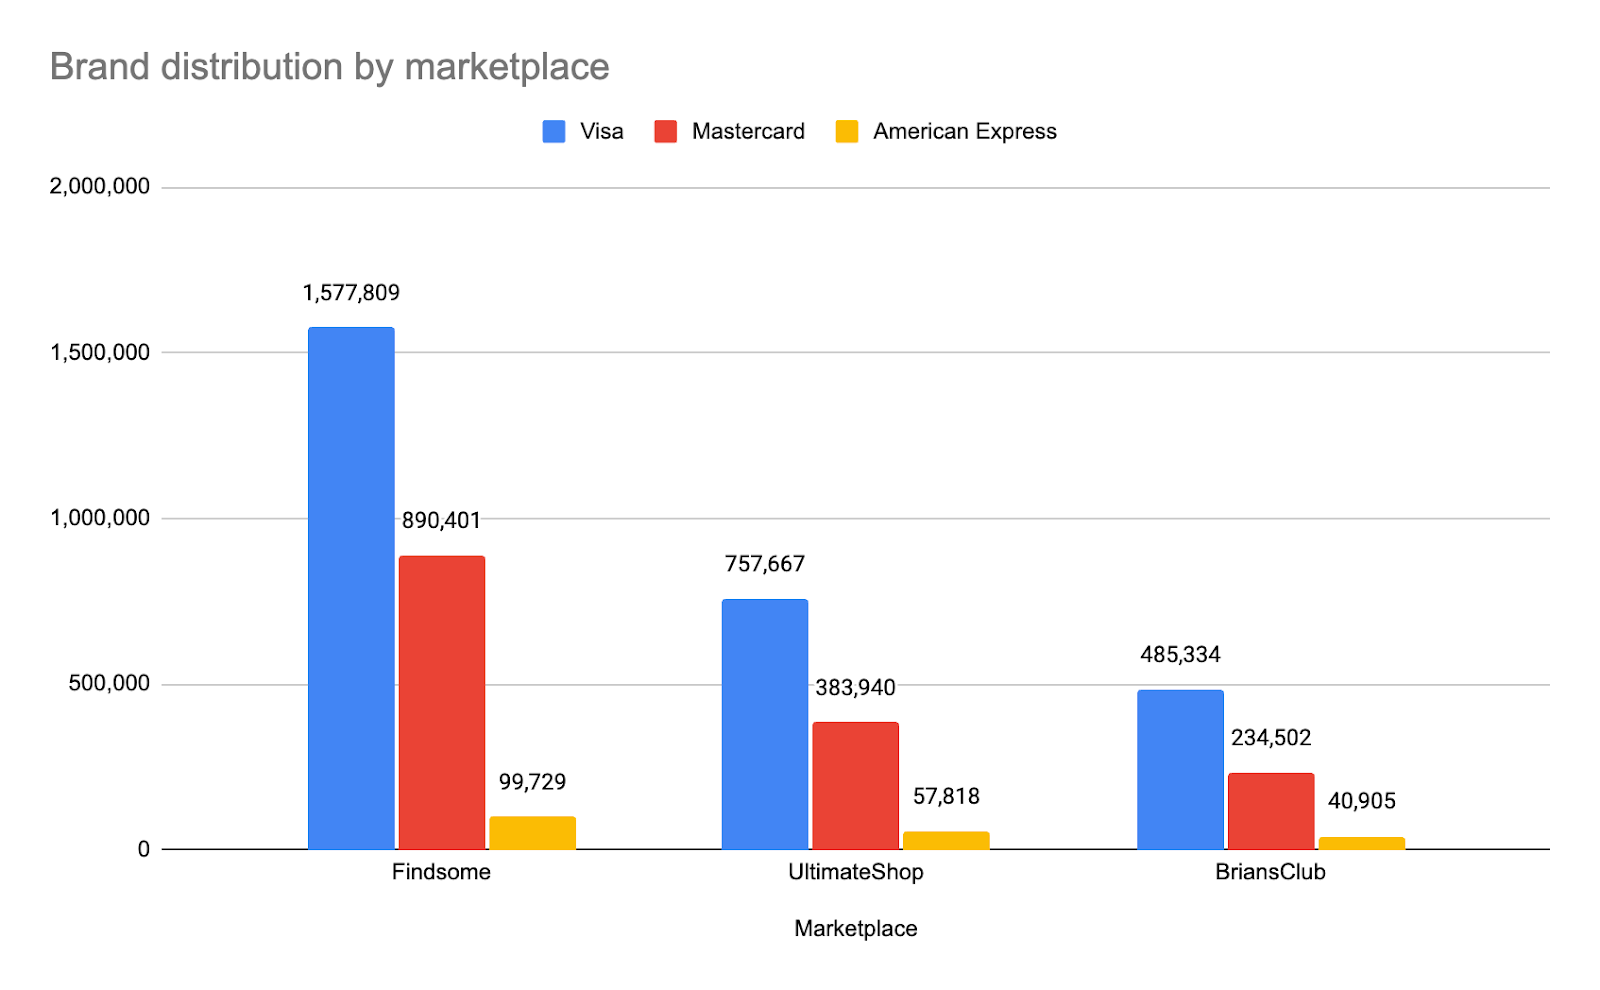Click the blue Visa legend swatch
Image resolution: width=1600 pixels, height=990 pixels.
[554, 132]
